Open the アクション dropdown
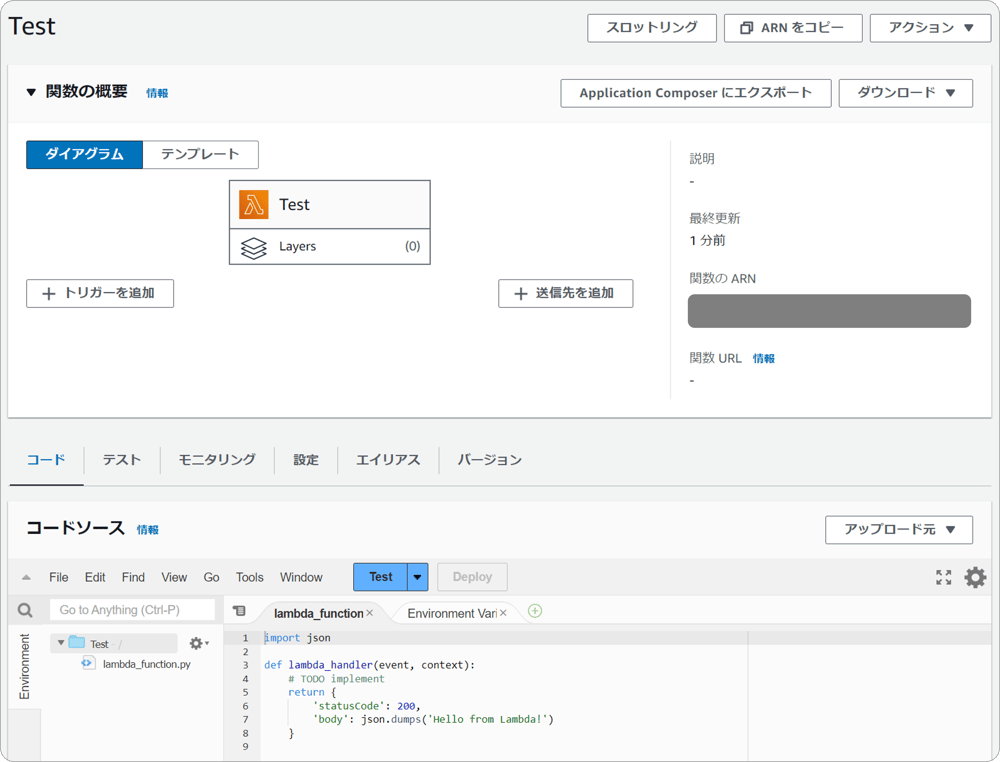 click(930, 28)
